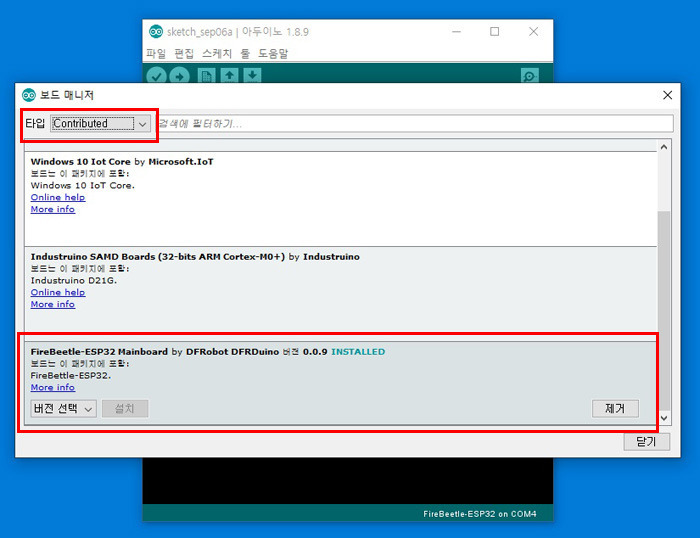The image size is (700, 538).
Task: Click the vertical scrollbar thumb in board list
Action: 664,310
